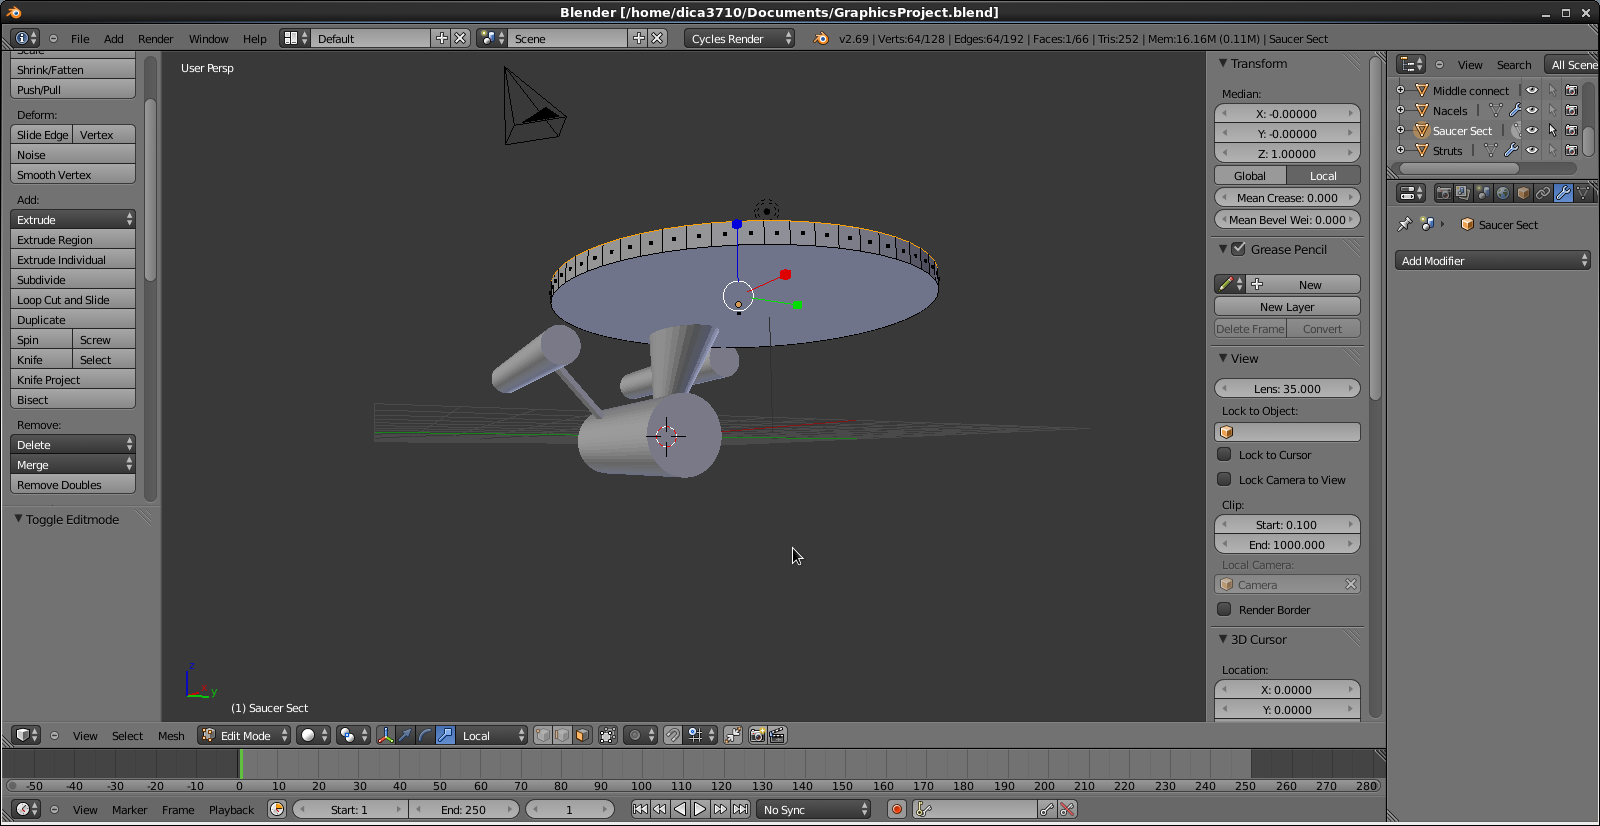Open the File menu
The height and width of the screenshot is (826, 1600).
80,39
